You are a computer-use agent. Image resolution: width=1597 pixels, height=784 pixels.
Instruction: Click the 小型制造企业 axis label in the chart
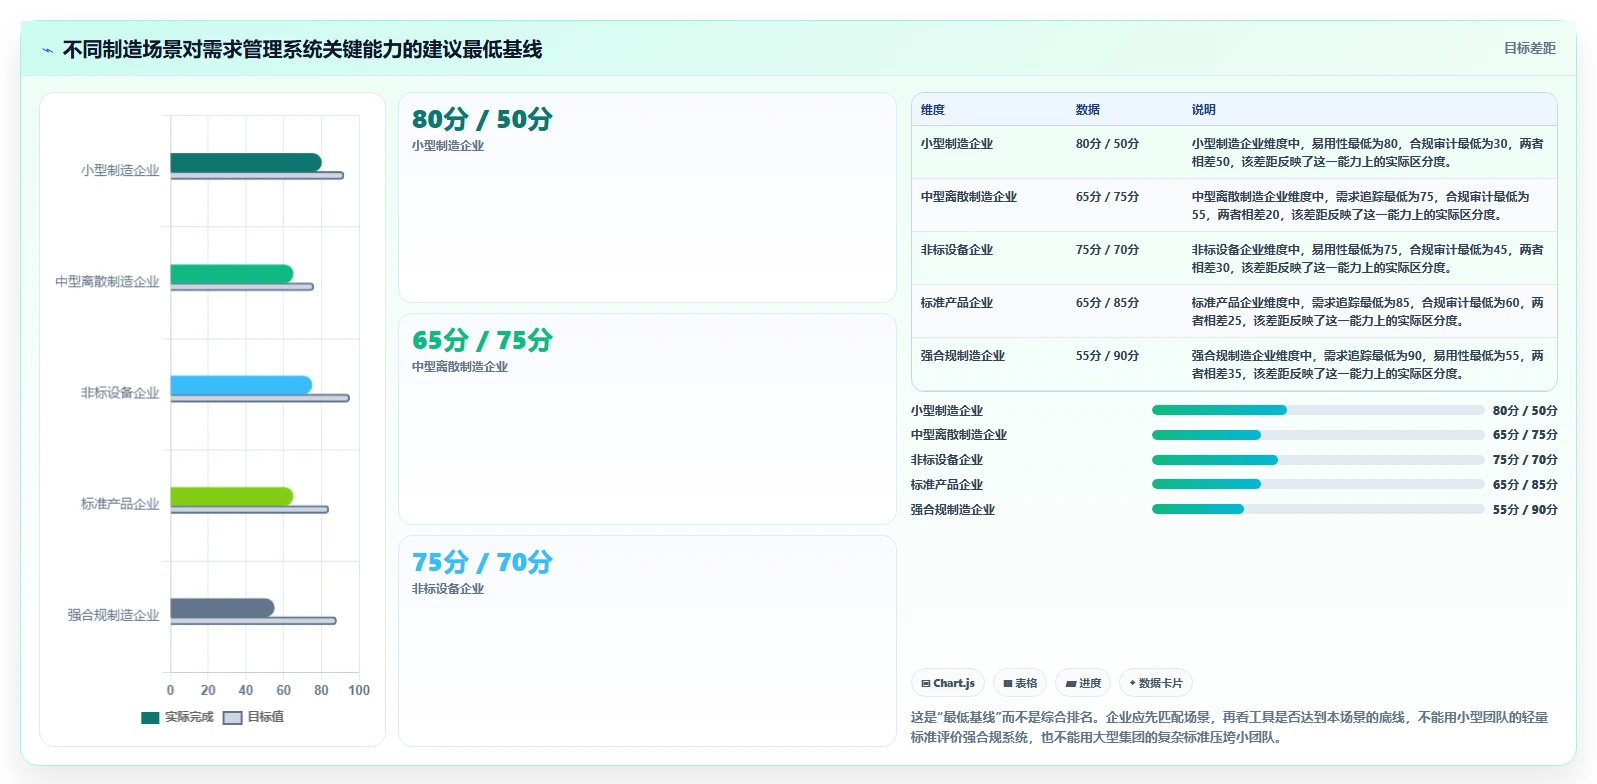tap(120, 170)
